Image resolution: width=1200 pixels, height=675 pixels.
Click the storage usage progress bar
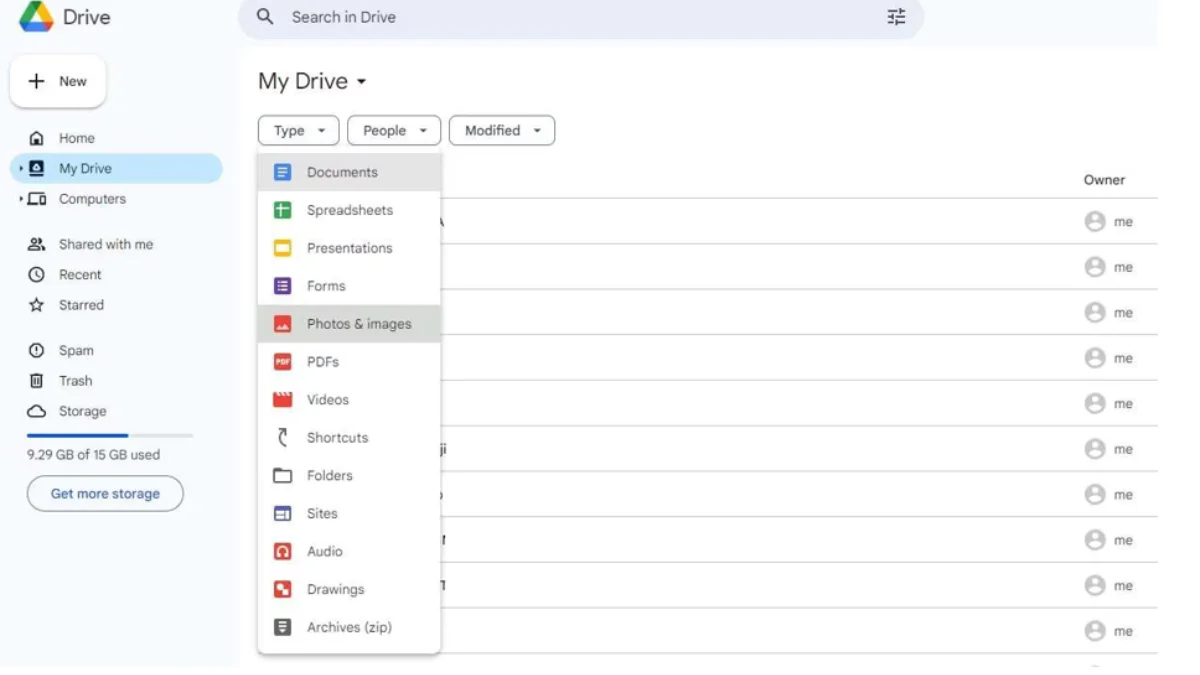tap(109, 435)
